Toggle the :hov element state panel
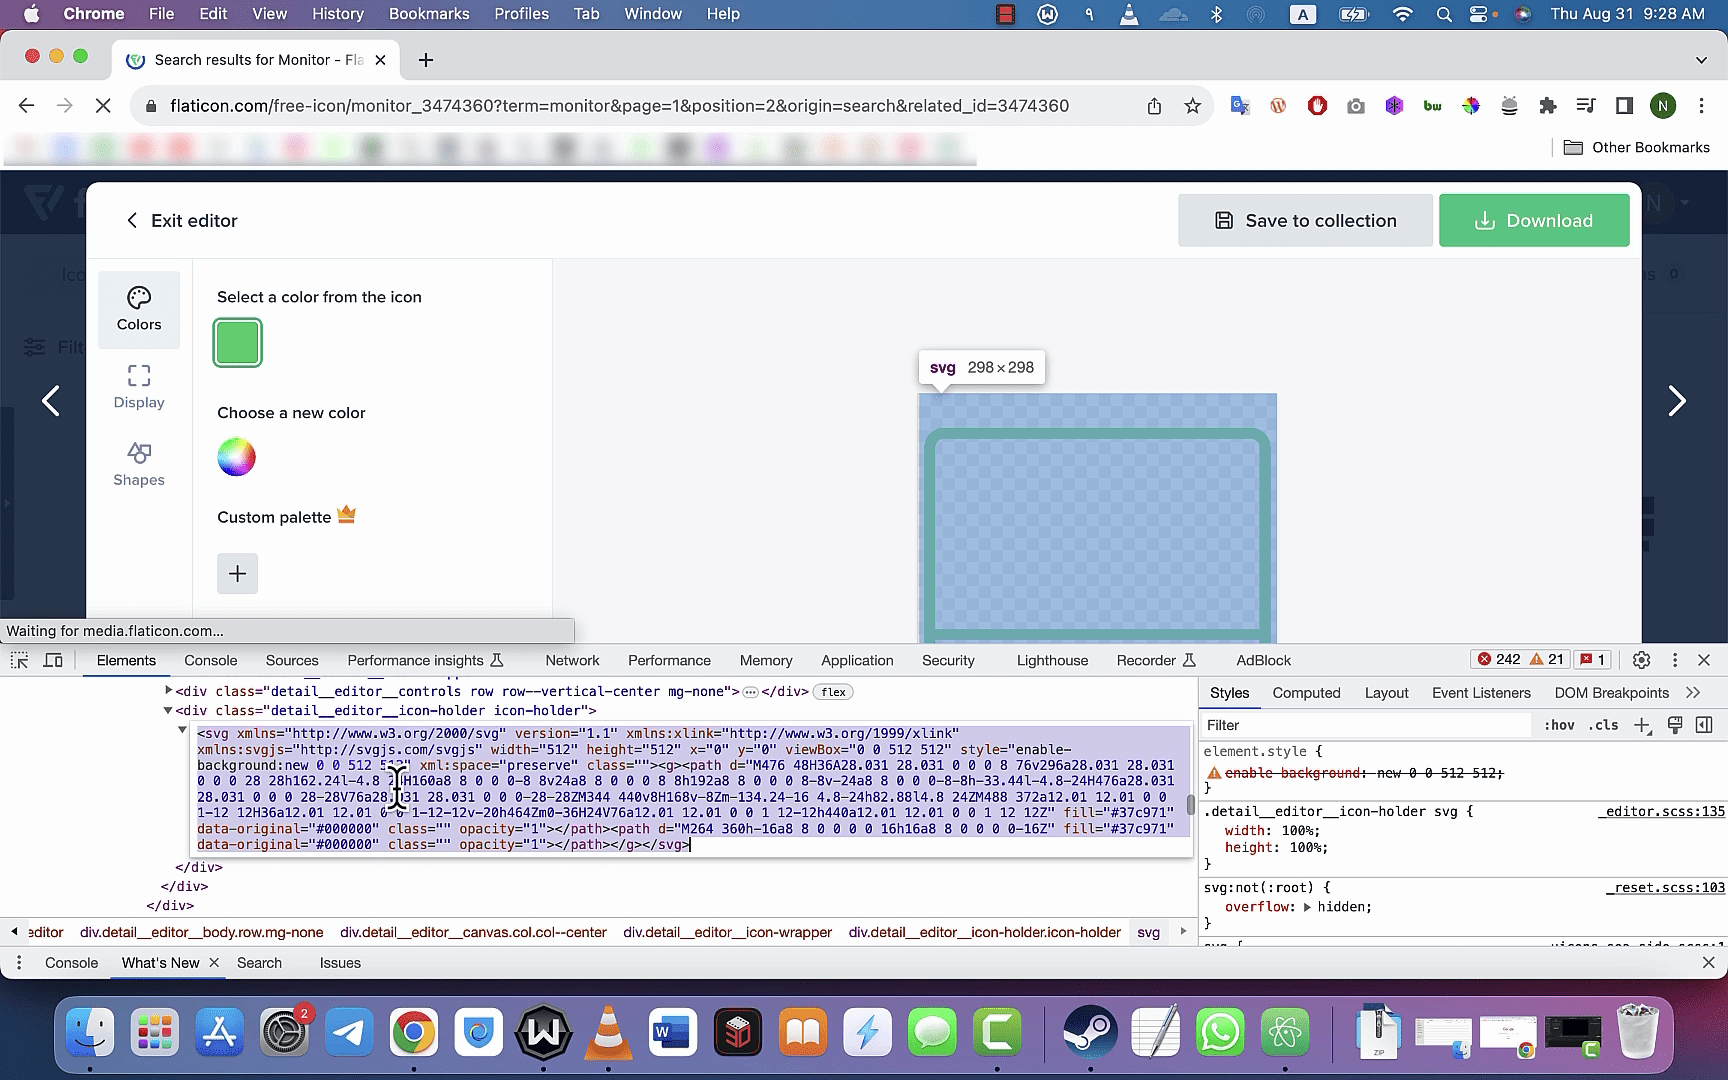The width and height of the screenshot is (1728, 1080). tap(1559, 726)
